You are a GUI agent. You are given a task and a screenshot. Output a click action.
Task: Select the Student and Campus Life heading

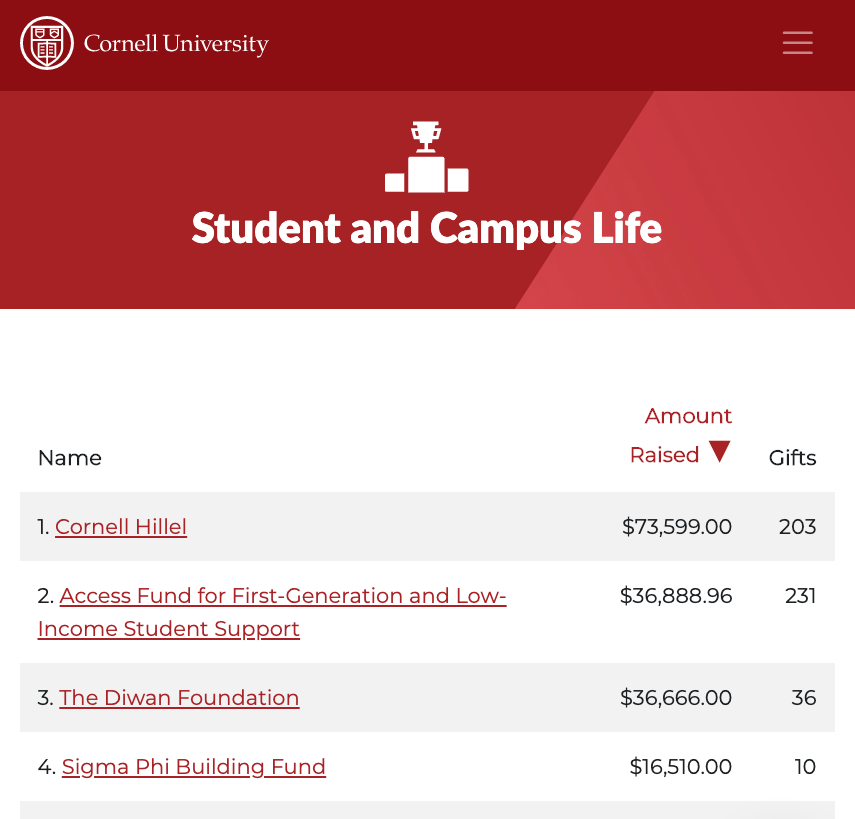click(426, 228)
